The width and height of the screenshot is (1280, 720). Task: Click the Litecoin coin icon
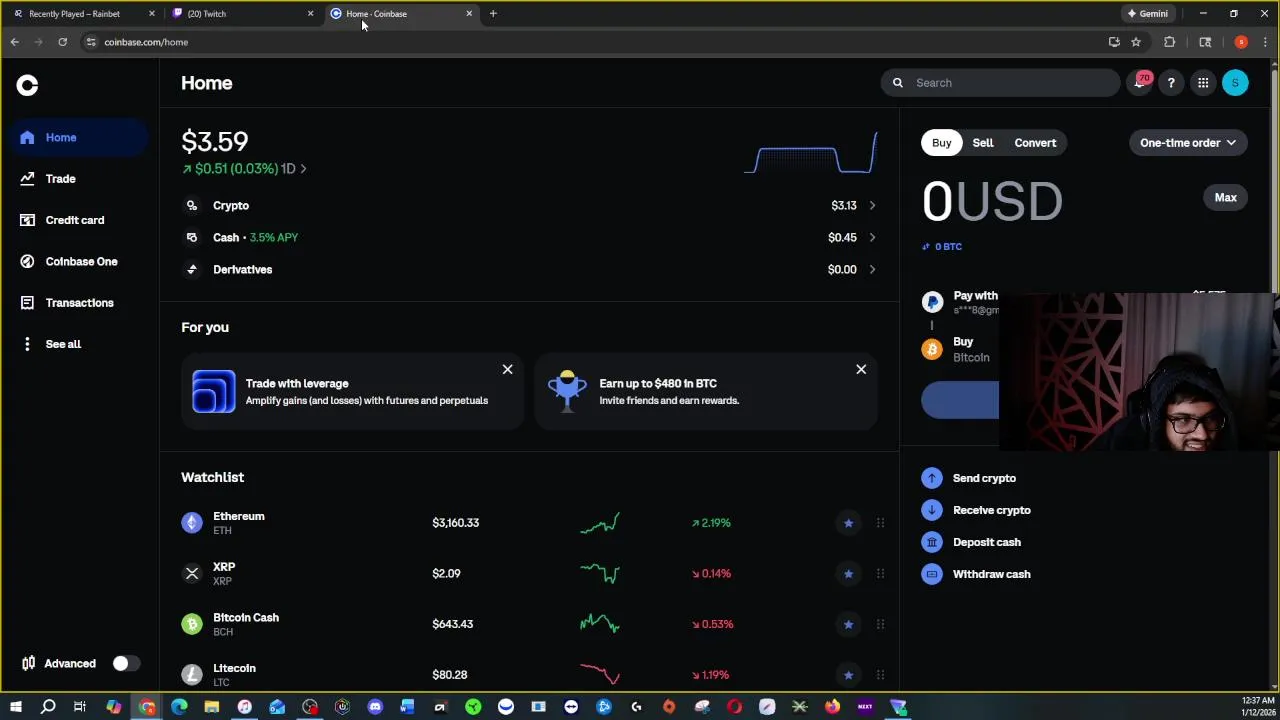192,675
